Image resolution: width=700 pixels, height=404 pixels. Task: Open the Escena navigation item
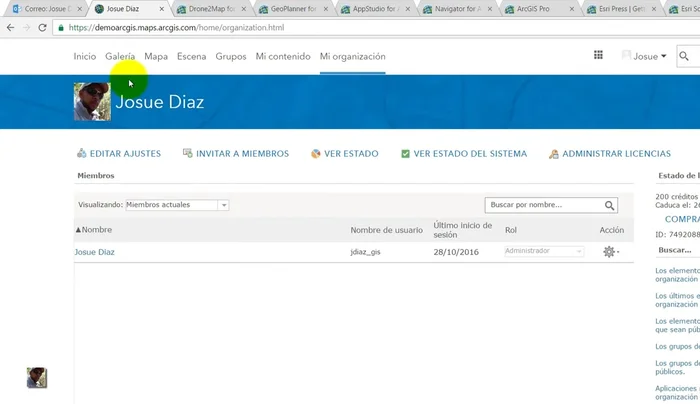pyautogui.click(x=192, y=57)
